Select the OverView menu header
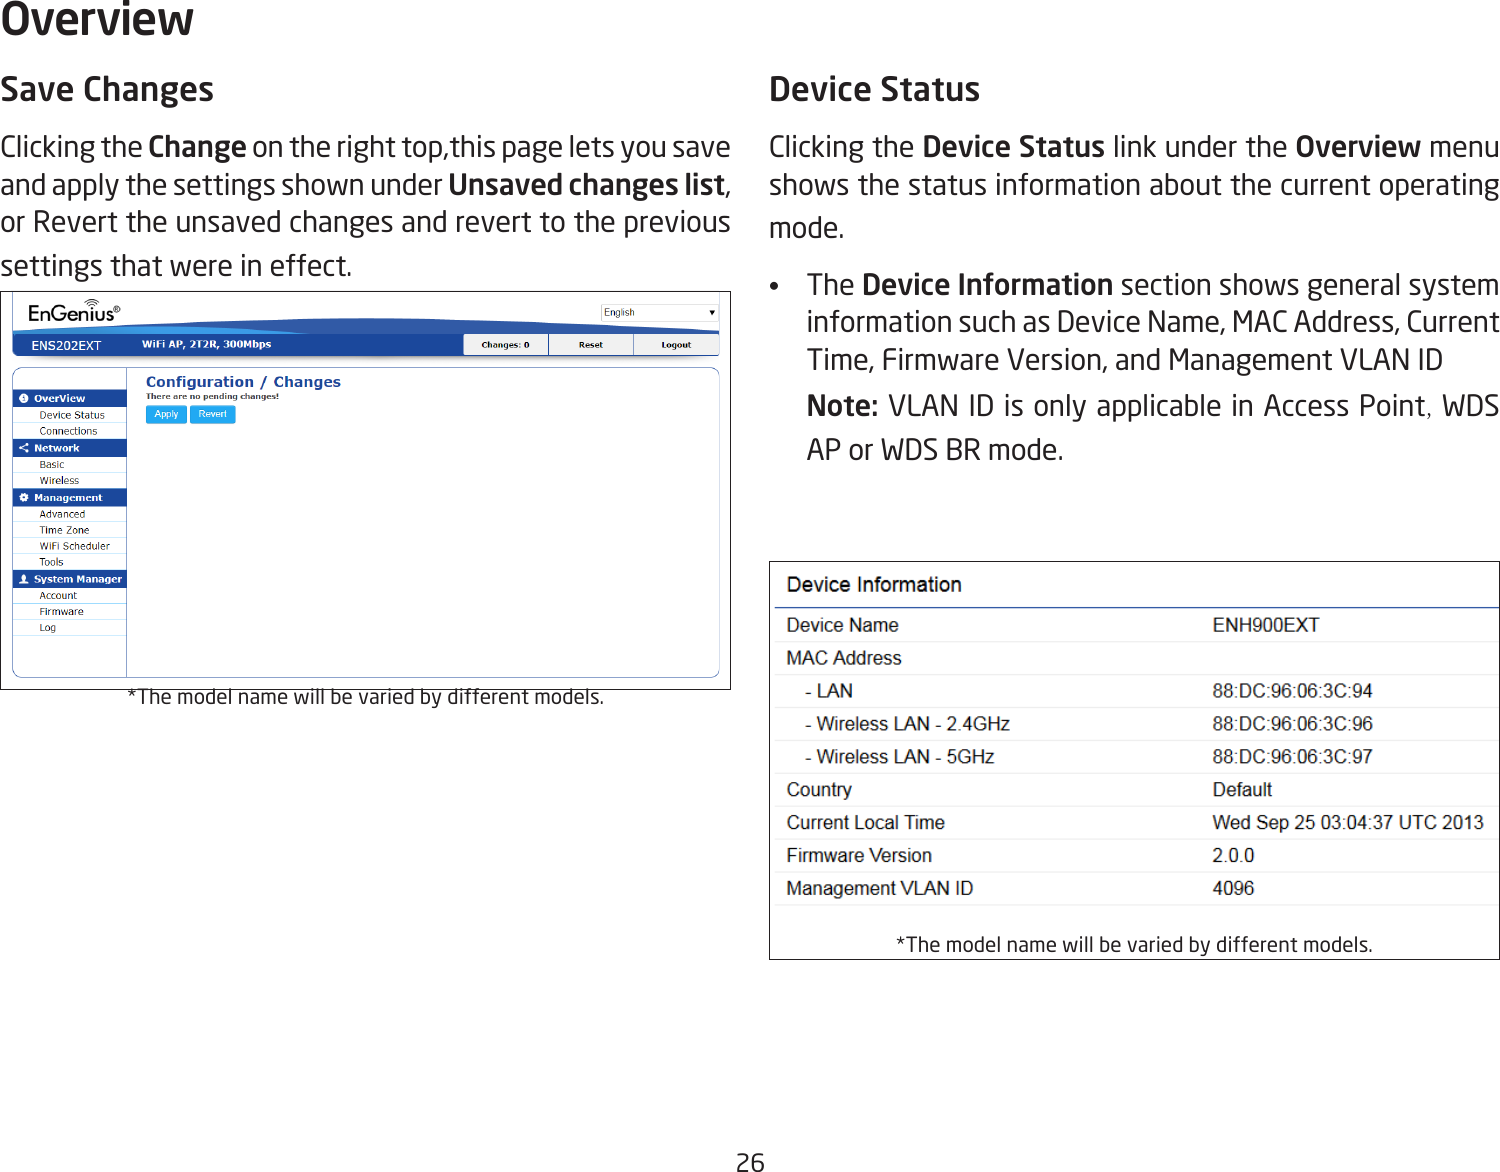This screenshot has width=1500, height=1172. click(70, 398)
